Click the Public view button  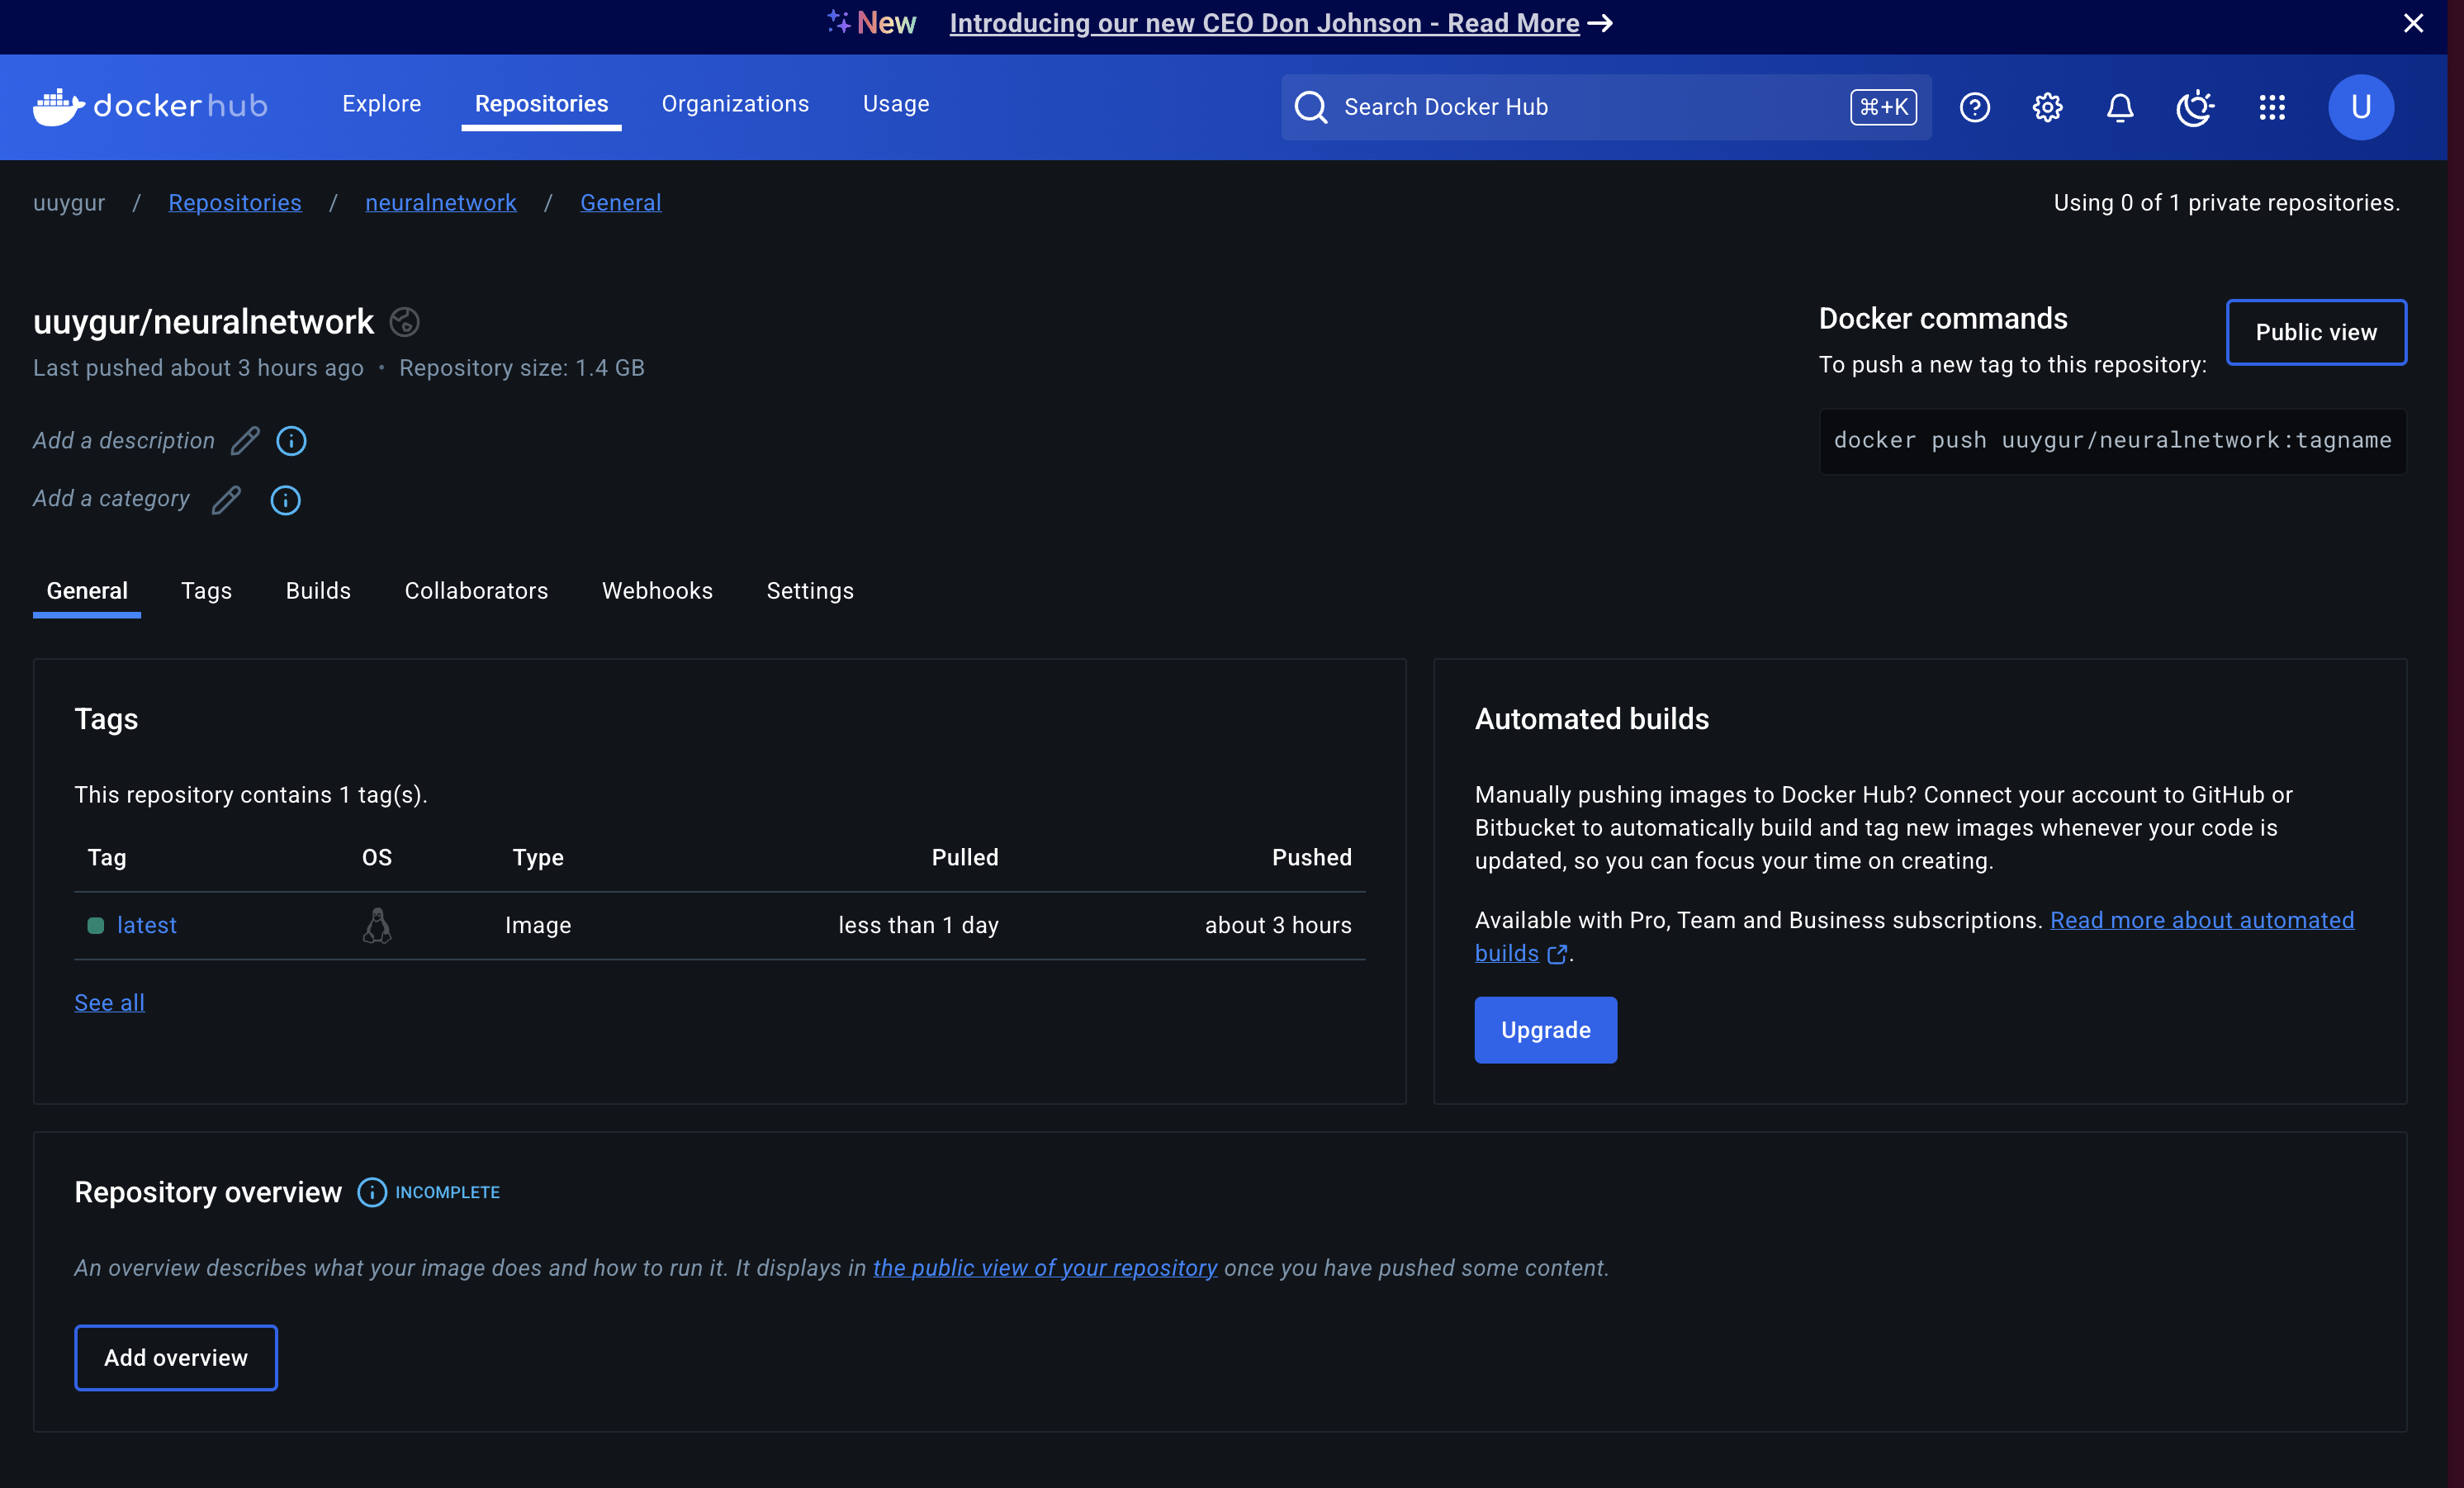coord(2315,332)
